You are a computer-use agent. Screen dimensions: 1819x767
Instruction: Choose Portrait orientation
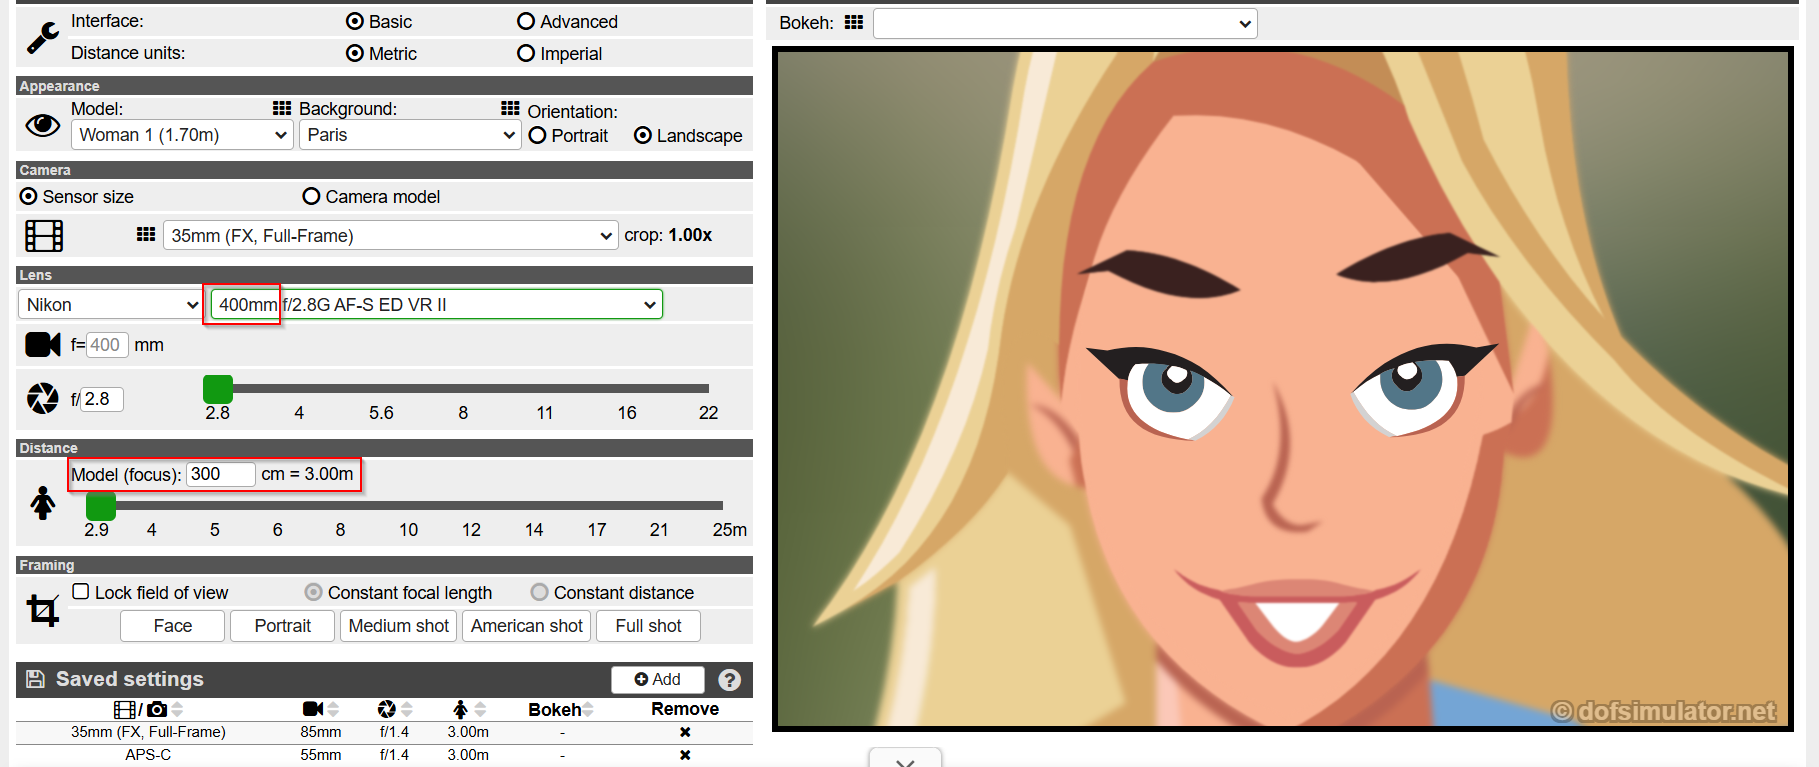tap(537, 135)
